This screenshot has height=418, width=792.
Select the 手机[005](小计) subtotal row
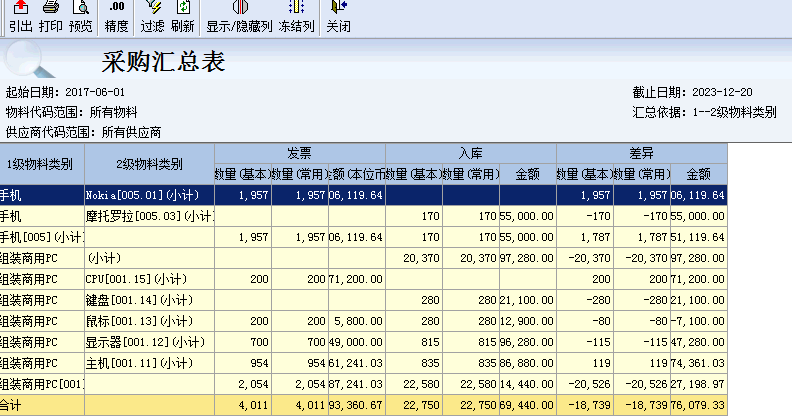pyautogui.click(x=364, y=237)
